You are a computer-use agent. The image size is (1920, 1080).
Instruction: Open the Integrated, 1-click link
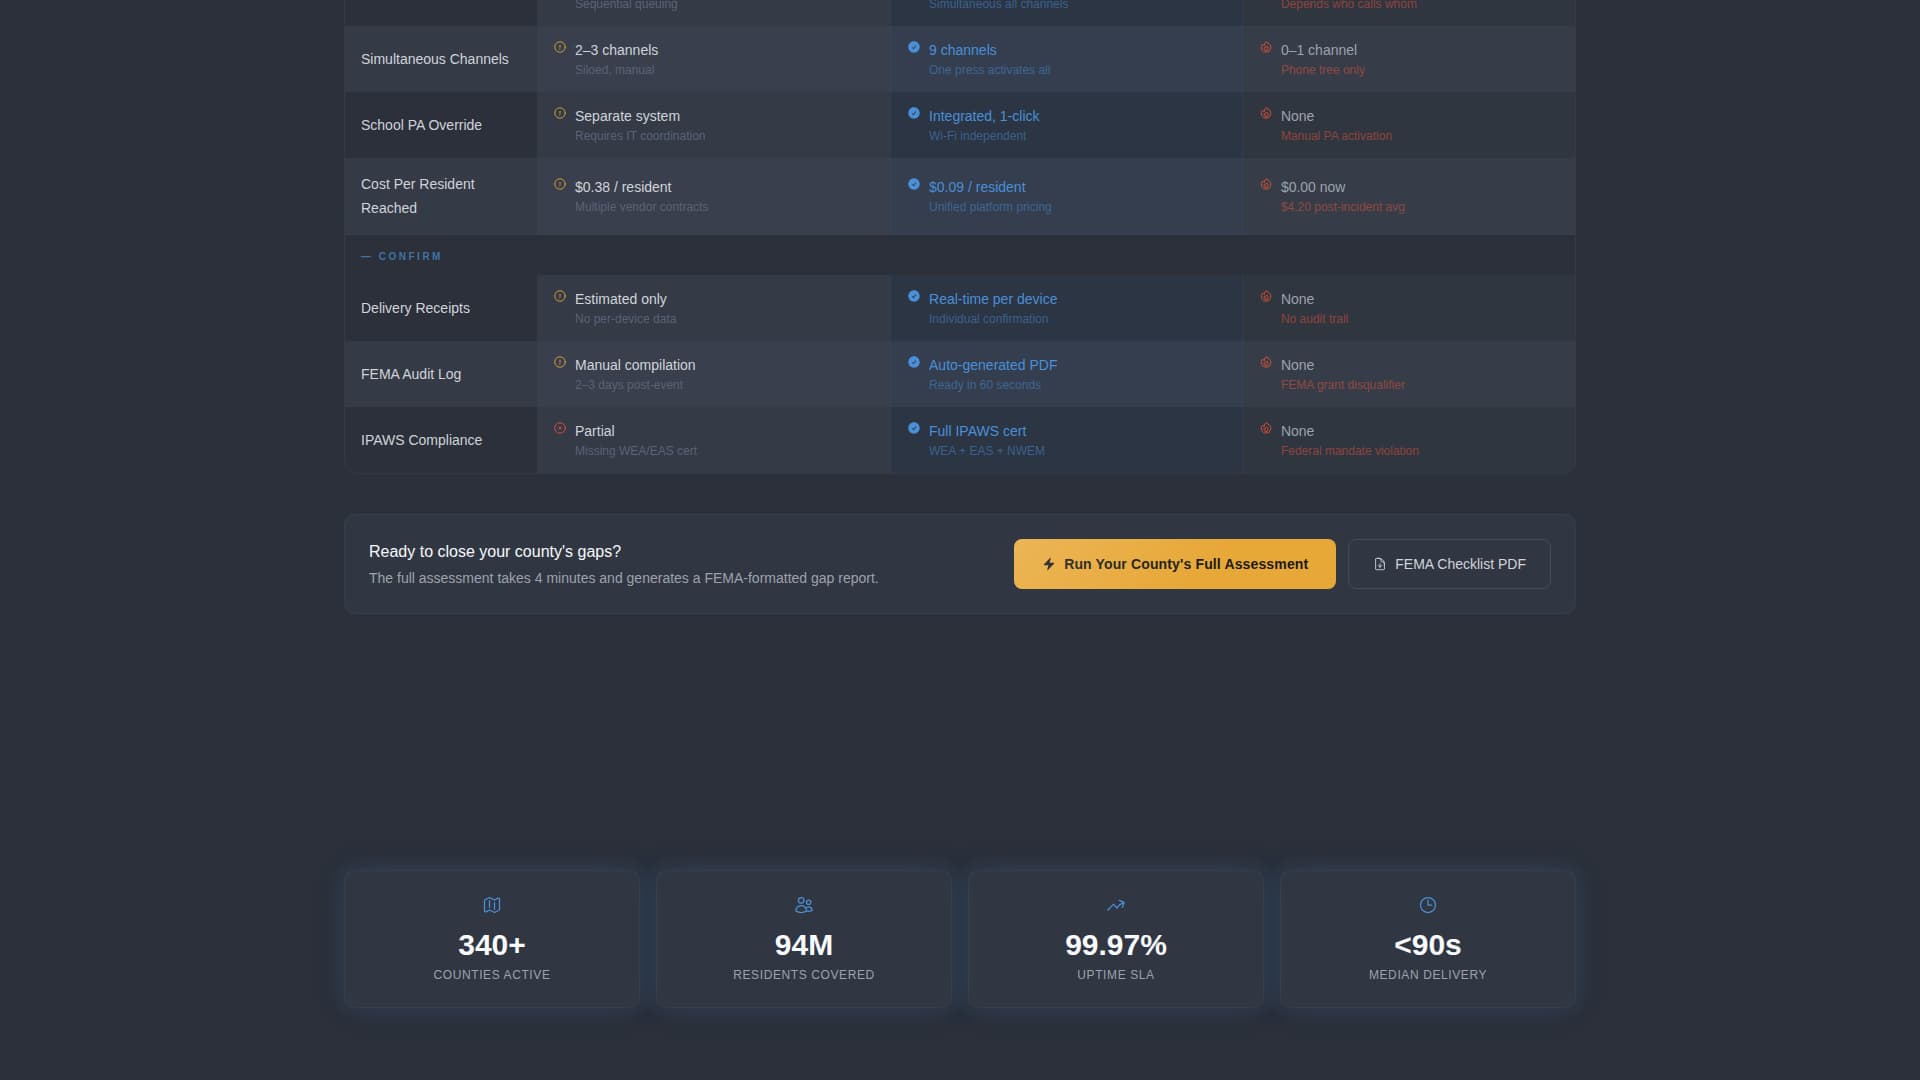pos(983,116)
